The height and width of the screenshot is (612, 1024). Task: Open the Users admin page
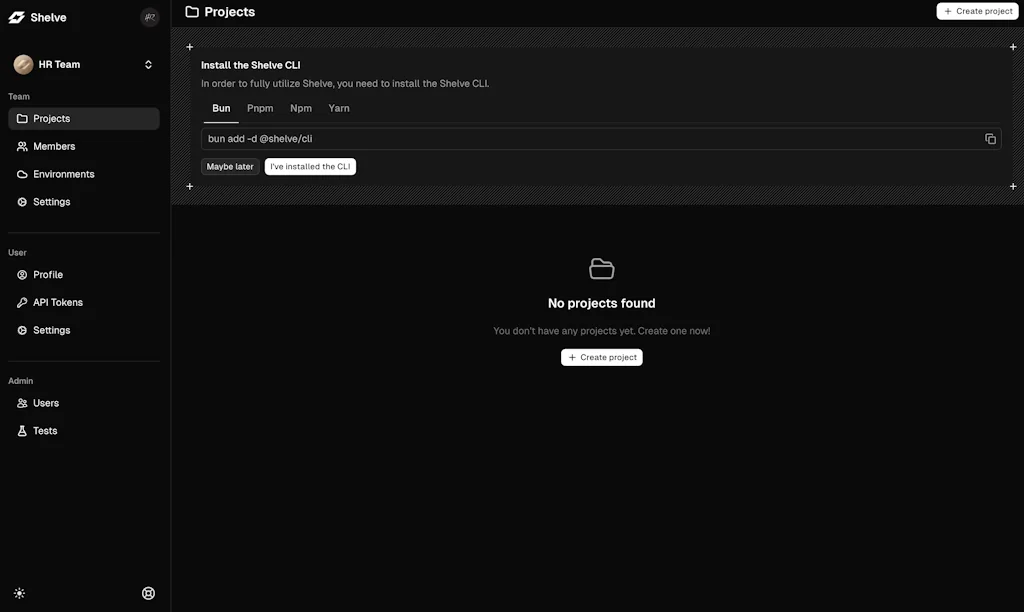coord(45,403)
